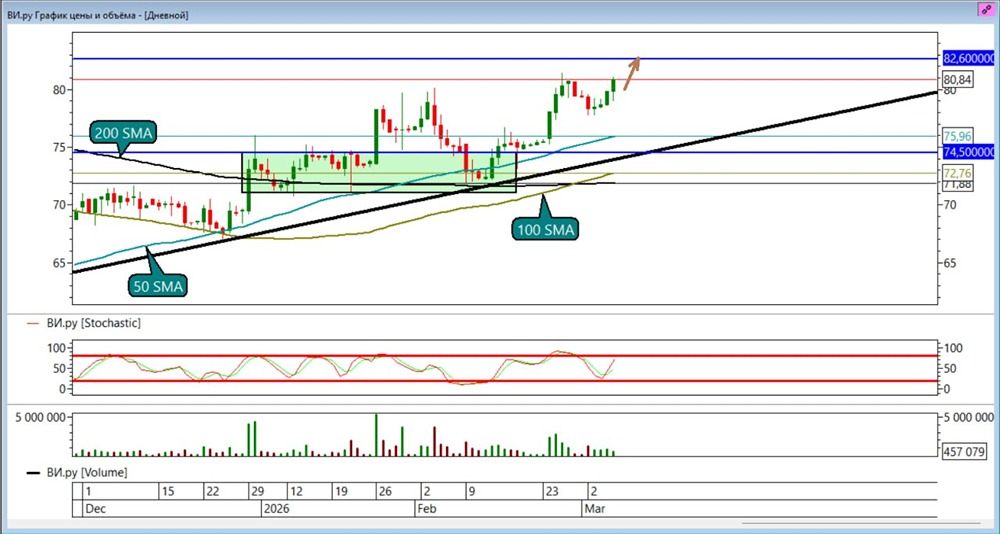The width and height of the screenshot is (1000, 534).
Task: Click date 26 on the time axis
Action: (x=385, y=492)
